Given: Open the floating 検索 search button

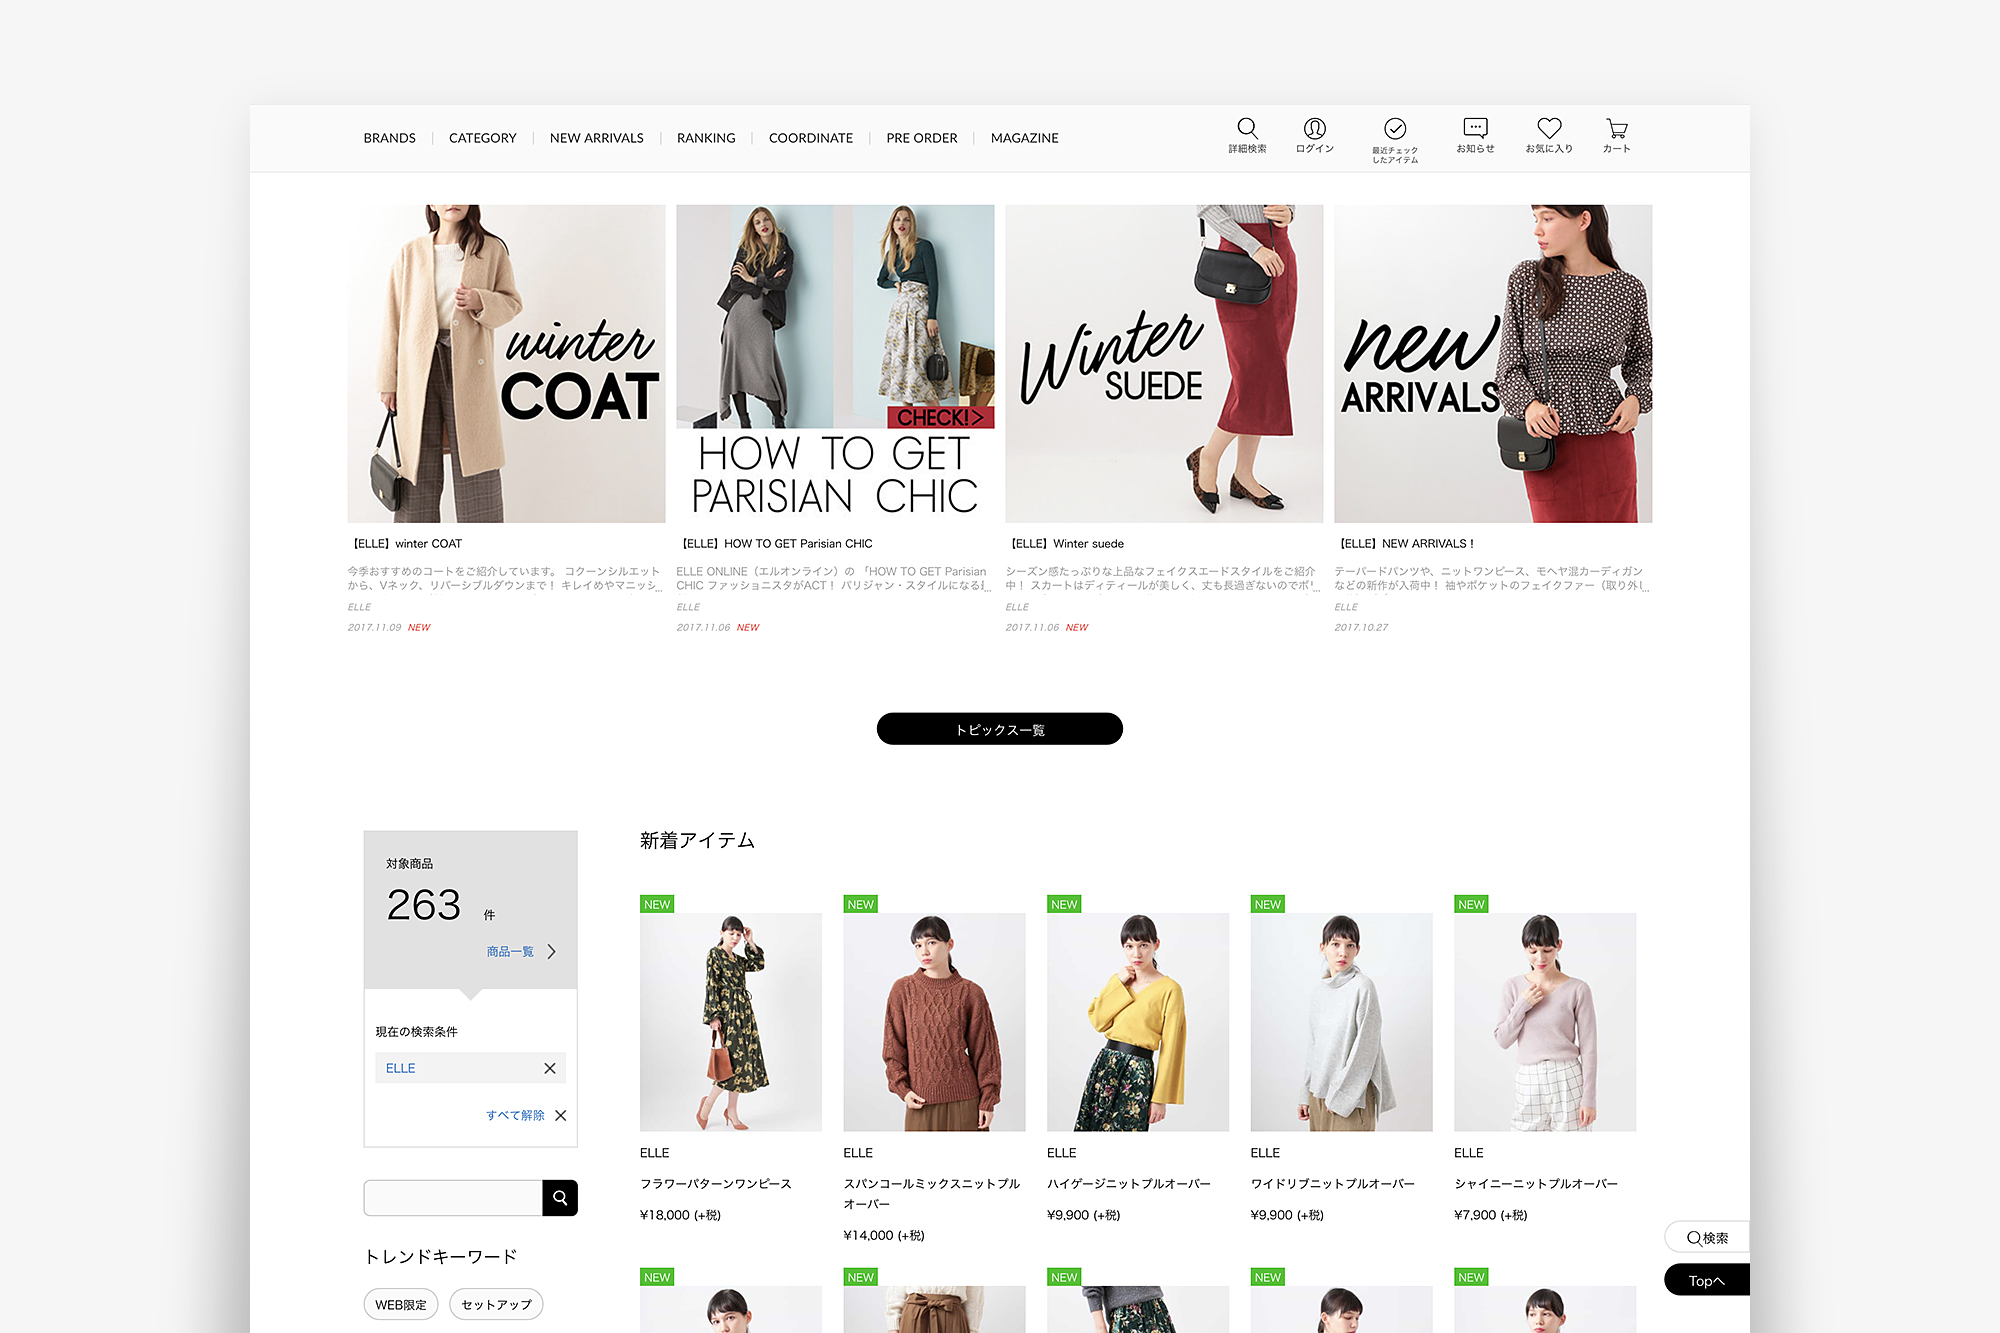Looking at the screenshot, I should click(x=1707, y=1237).
